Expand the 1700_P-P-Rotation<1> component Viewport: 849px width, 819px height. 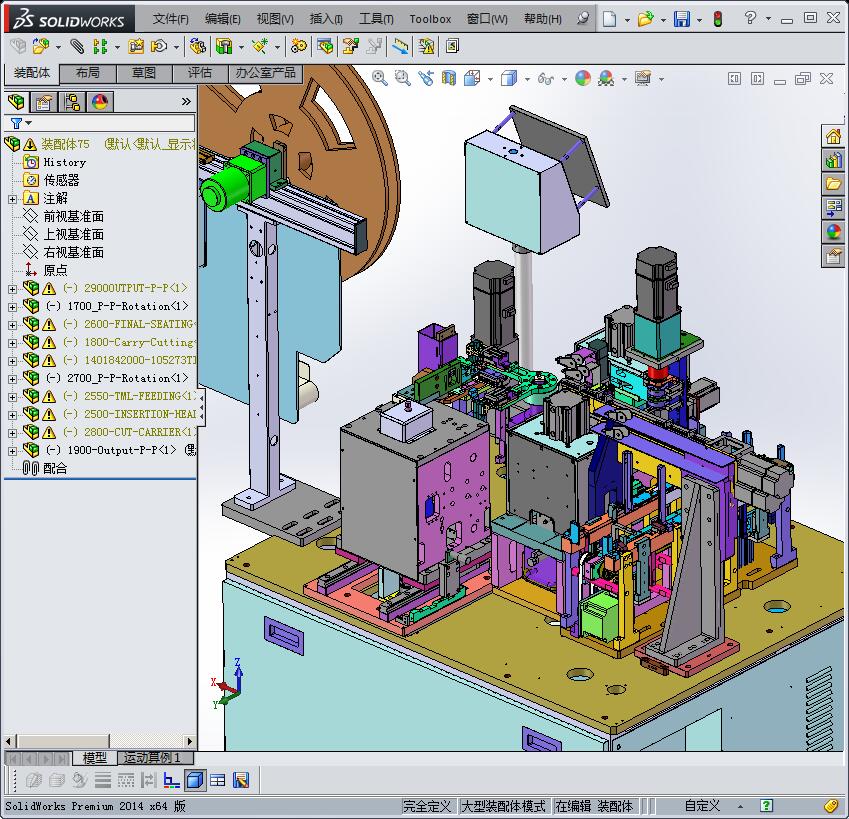[12, 307]
